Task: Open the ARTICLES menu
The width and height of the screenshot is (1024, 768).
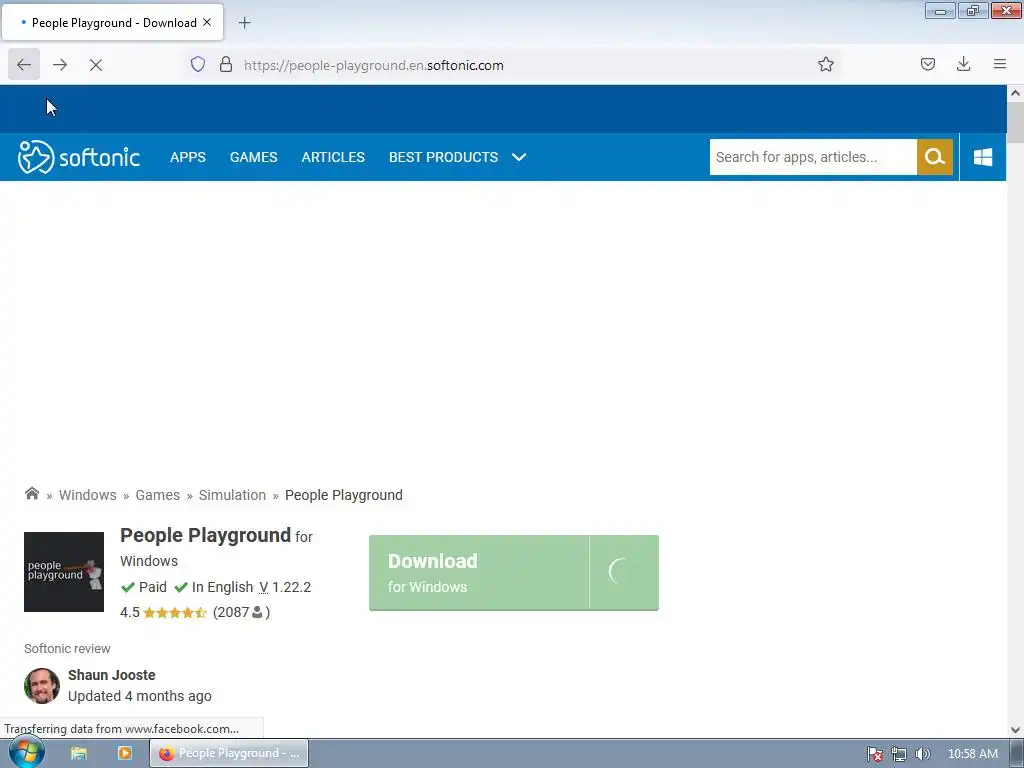Action: pyautogui.click(x=333, y=157)
